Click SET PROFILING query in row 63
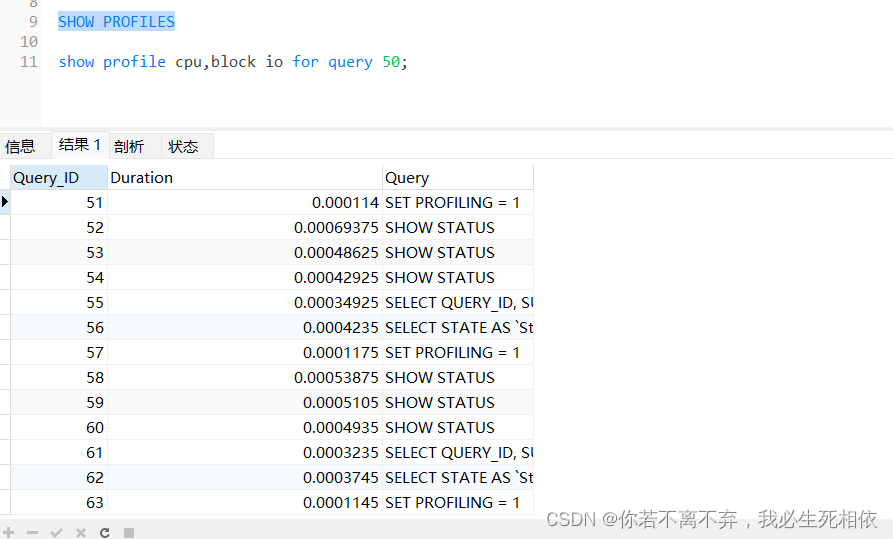 (x=458, y=503)
